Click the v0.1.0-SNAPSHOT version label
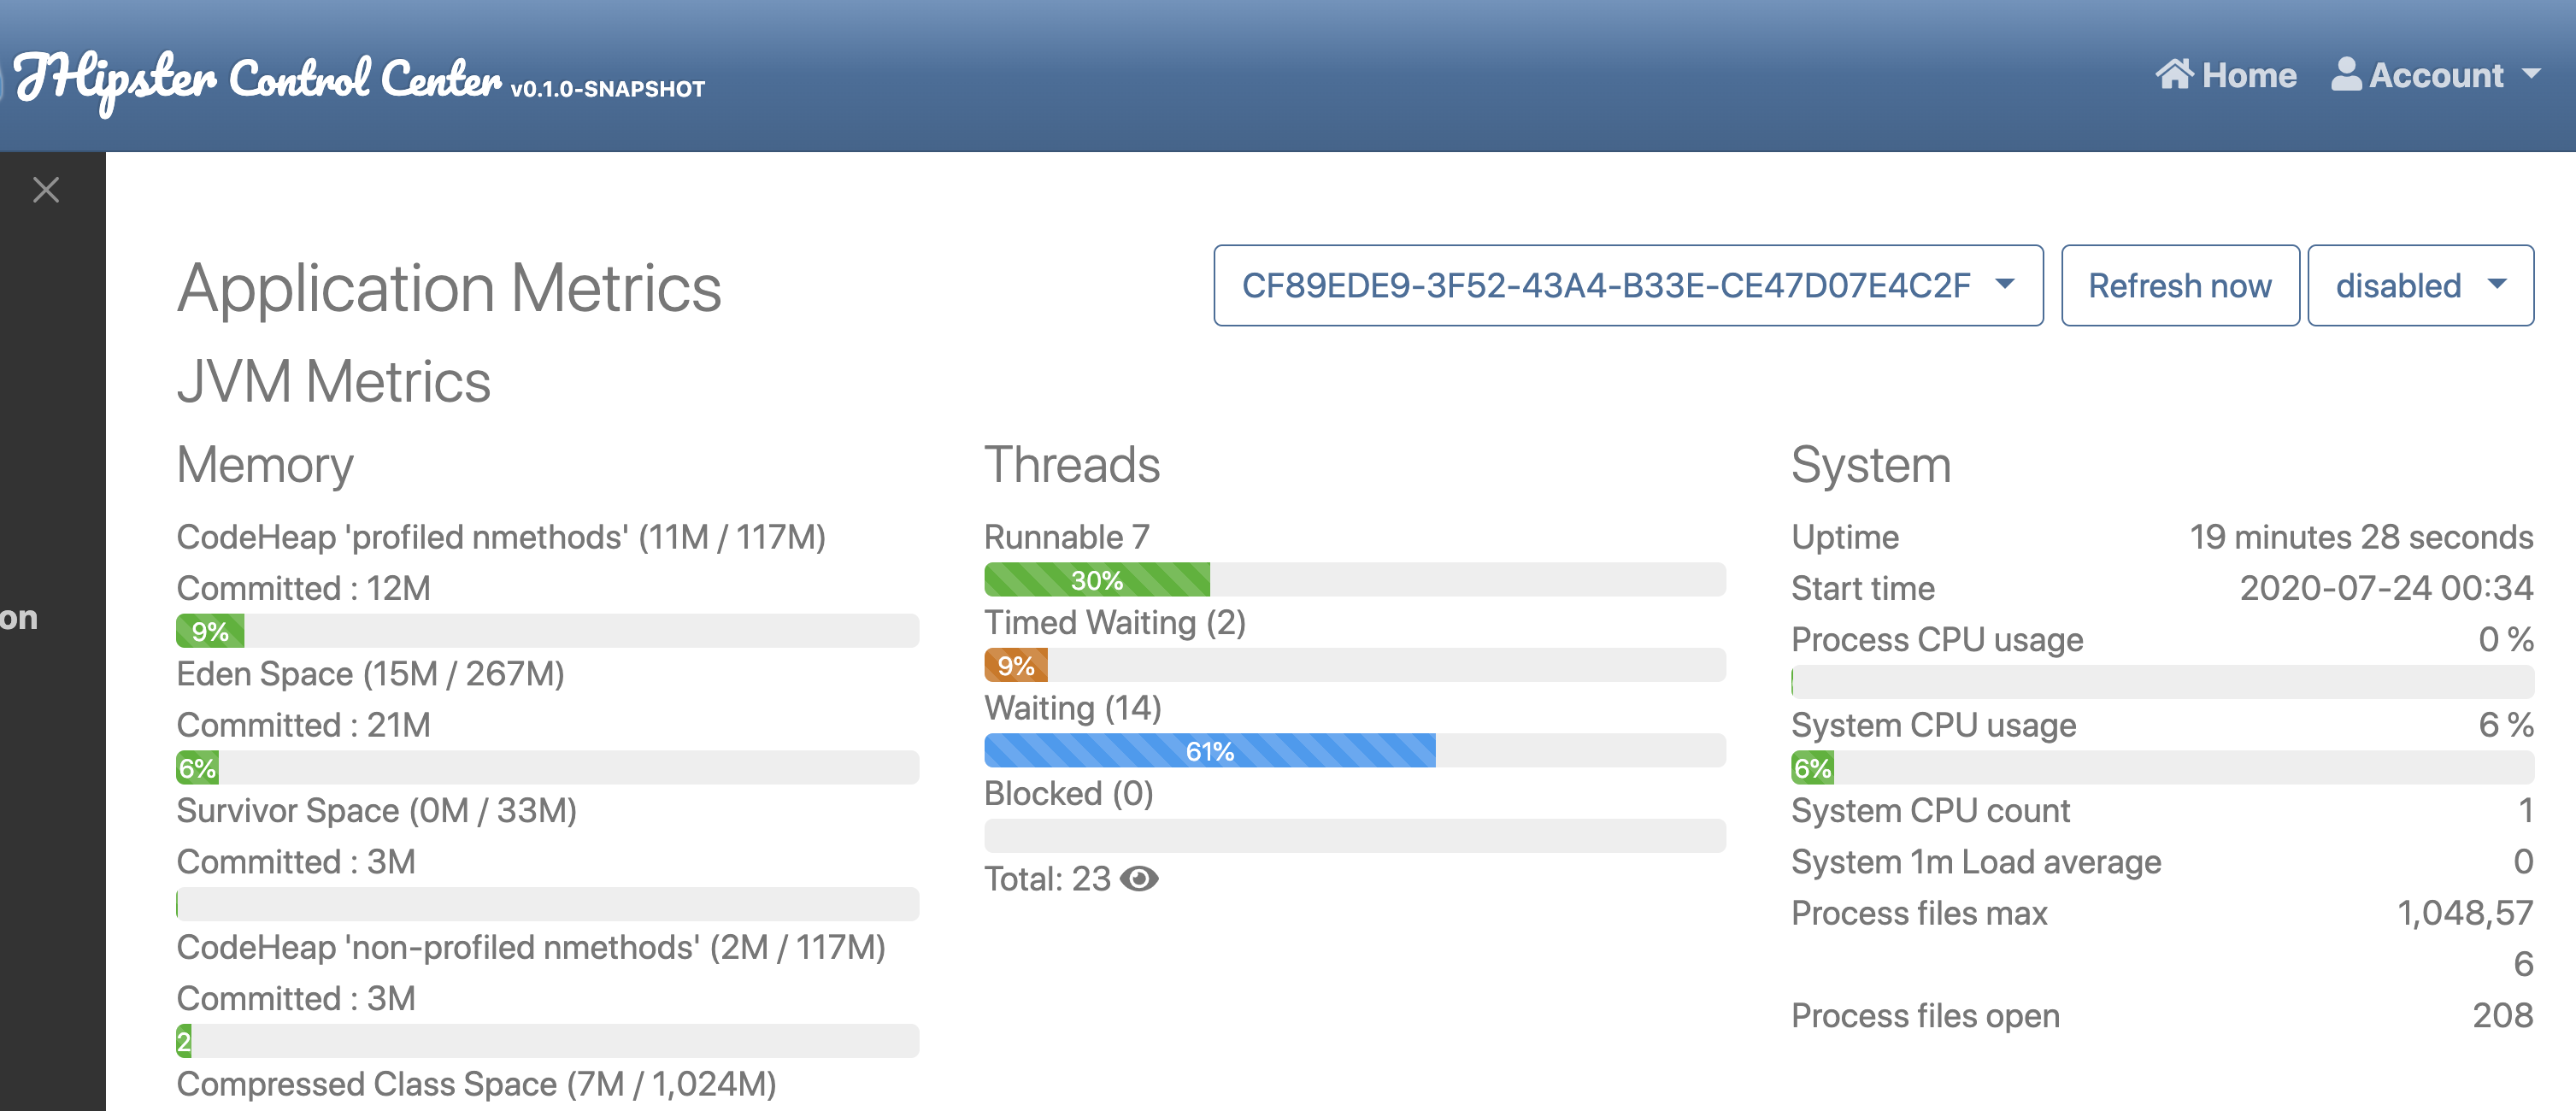The image size is (2576, 1111). pyautogui.click(x=607, y=90)
